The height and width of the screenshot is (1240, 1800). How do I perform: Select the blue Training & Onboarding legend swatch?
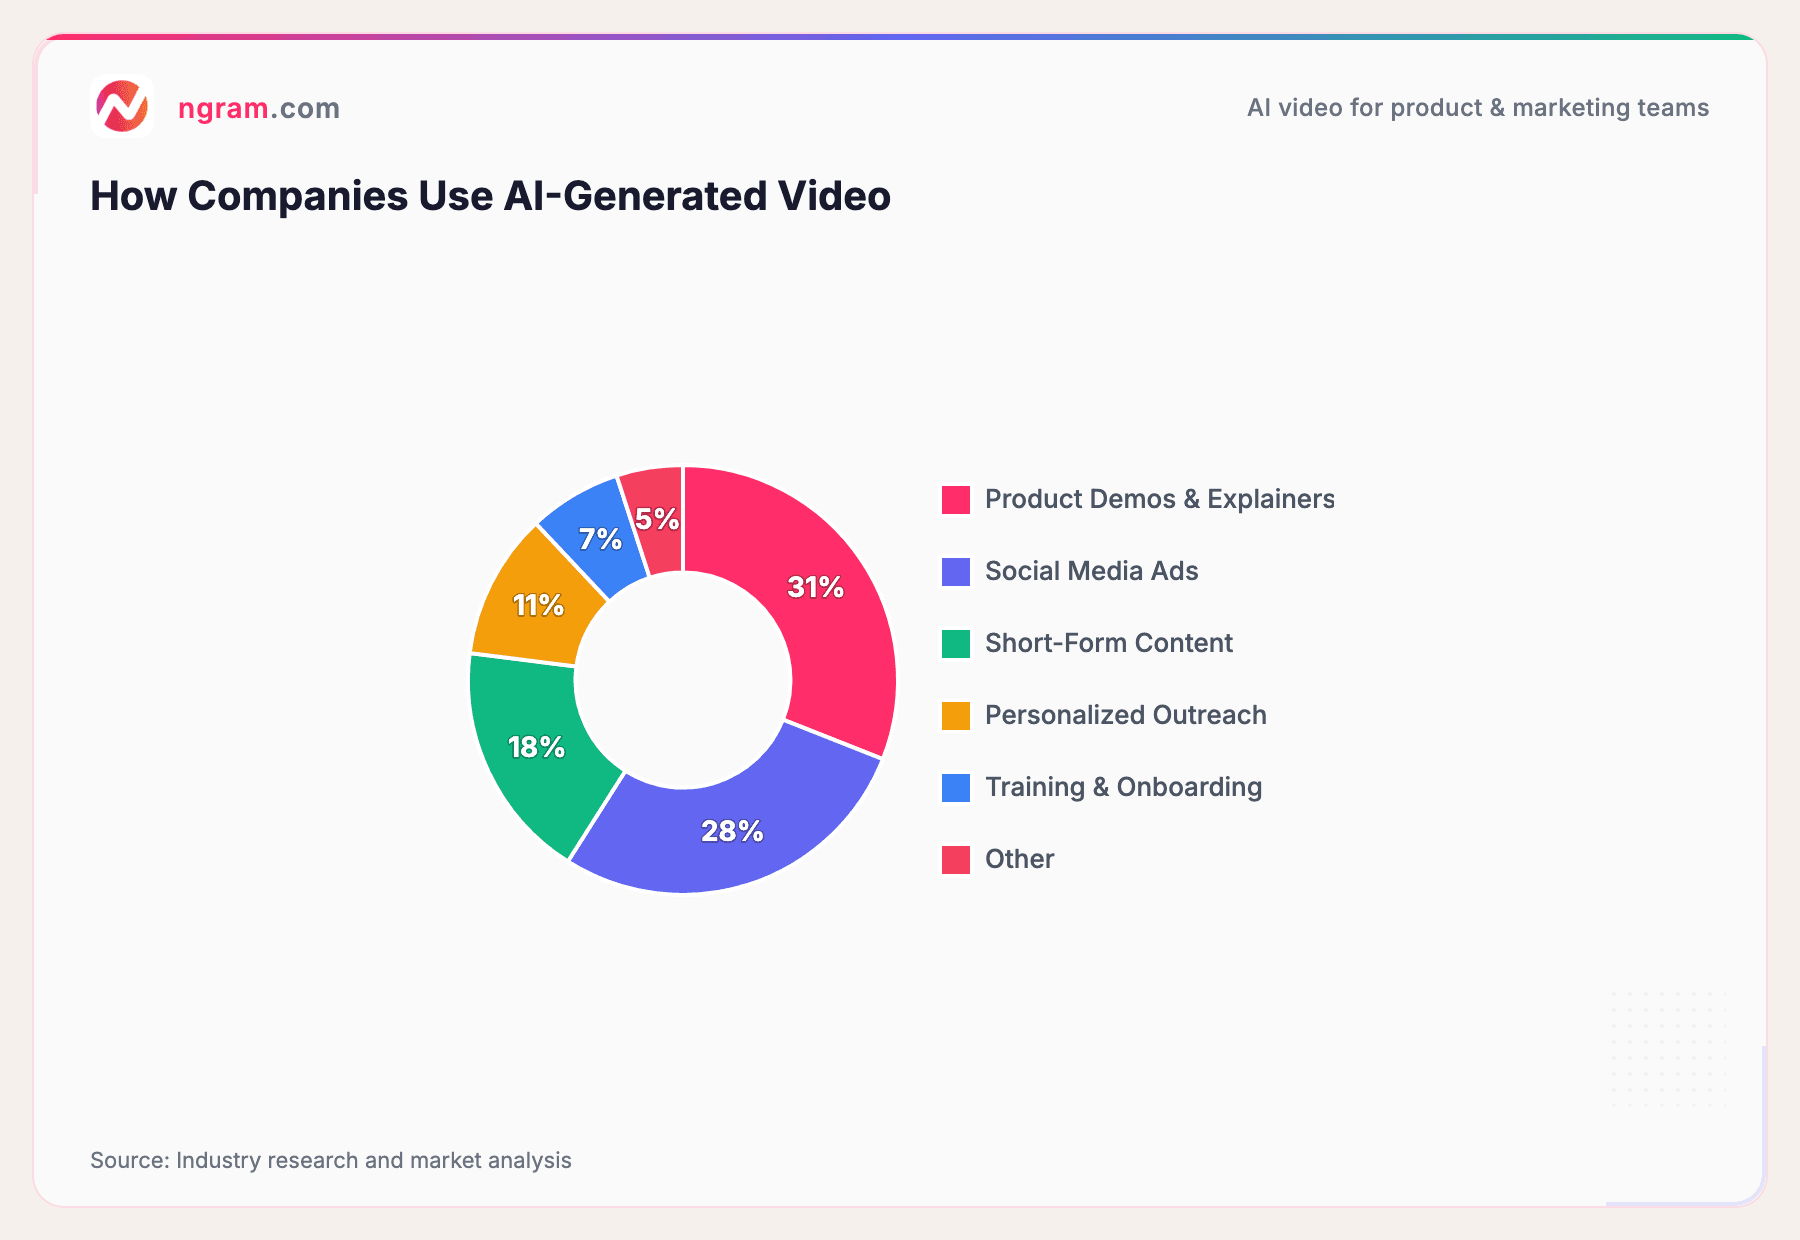pyautogui.click(x=954, y=786)
